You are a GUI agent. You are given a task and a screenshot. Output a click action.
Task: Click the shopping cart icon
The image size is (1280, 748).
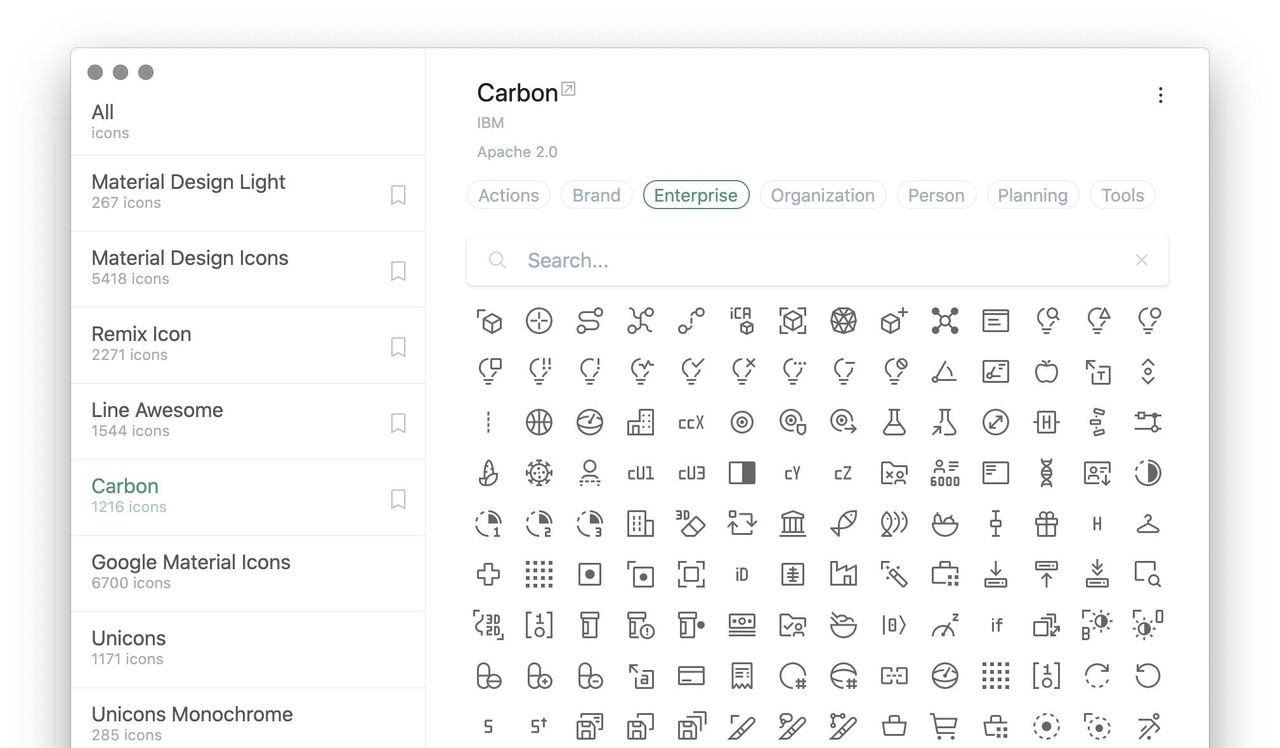tap(944, 726)
